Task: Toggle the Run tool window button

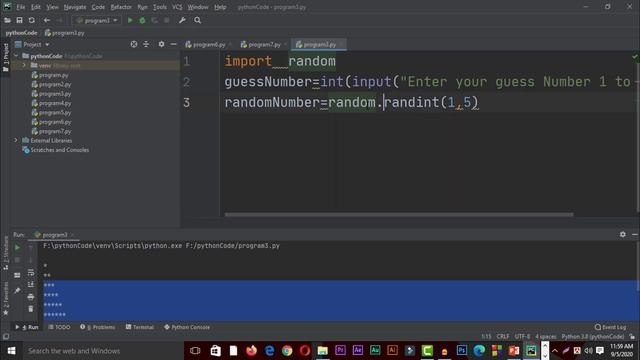Action: [27, 327]
